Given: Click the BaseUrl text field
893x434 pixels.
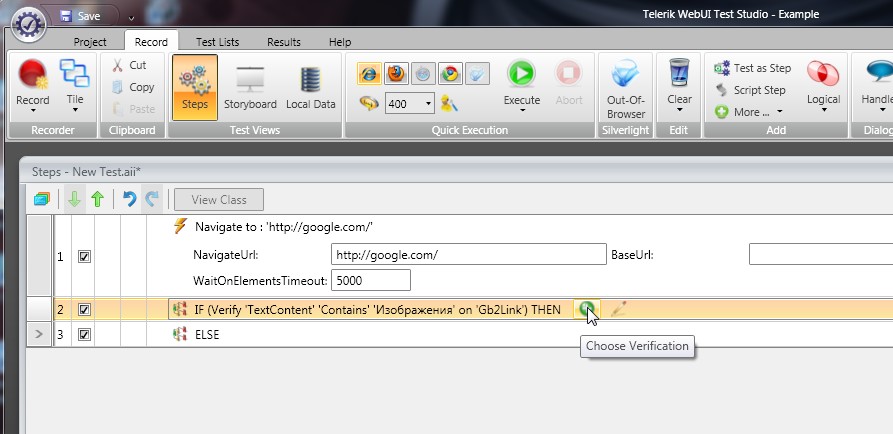Looking at the screenshot, I should (821, 255).
